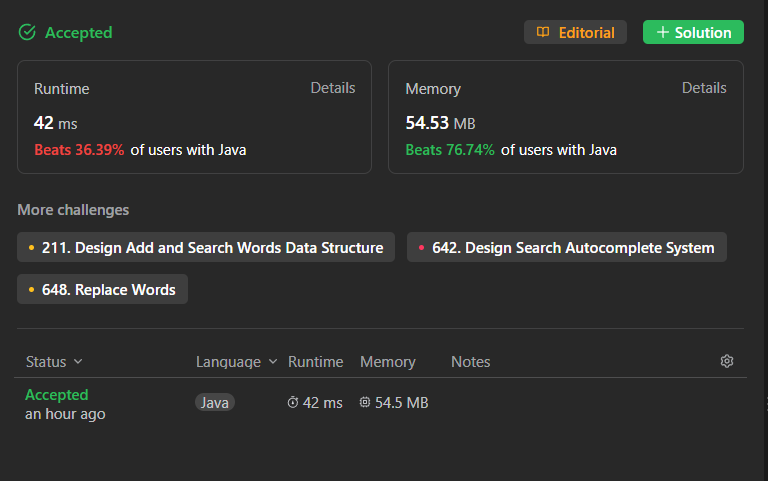The height and width of the screenshot is (481, 768).
Task: Open the Accepted submission from an hour ago
Action: pyautogui.click(x=57, y=395)
